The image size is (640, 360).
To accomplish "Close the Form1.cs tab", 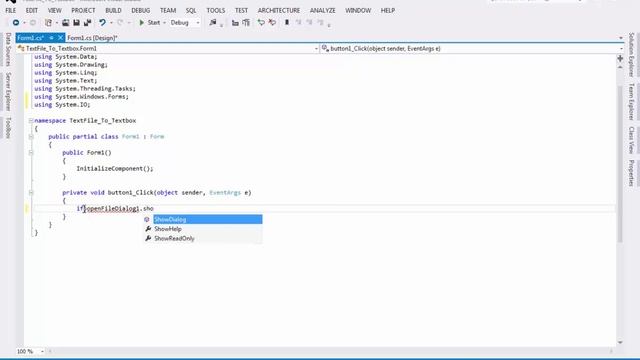I will pos(60,38).
